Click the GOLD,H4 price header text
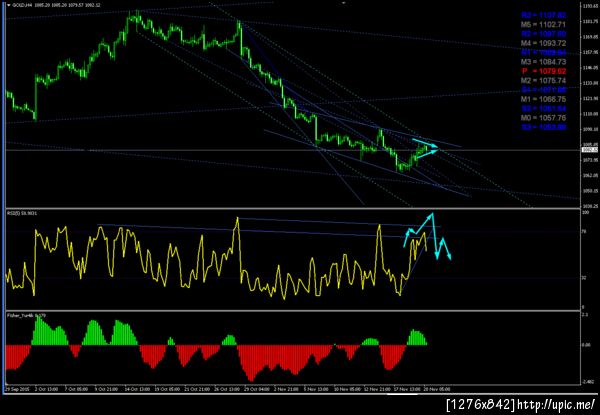This screenshot has height=415, width=600. (x=56, y=5)
